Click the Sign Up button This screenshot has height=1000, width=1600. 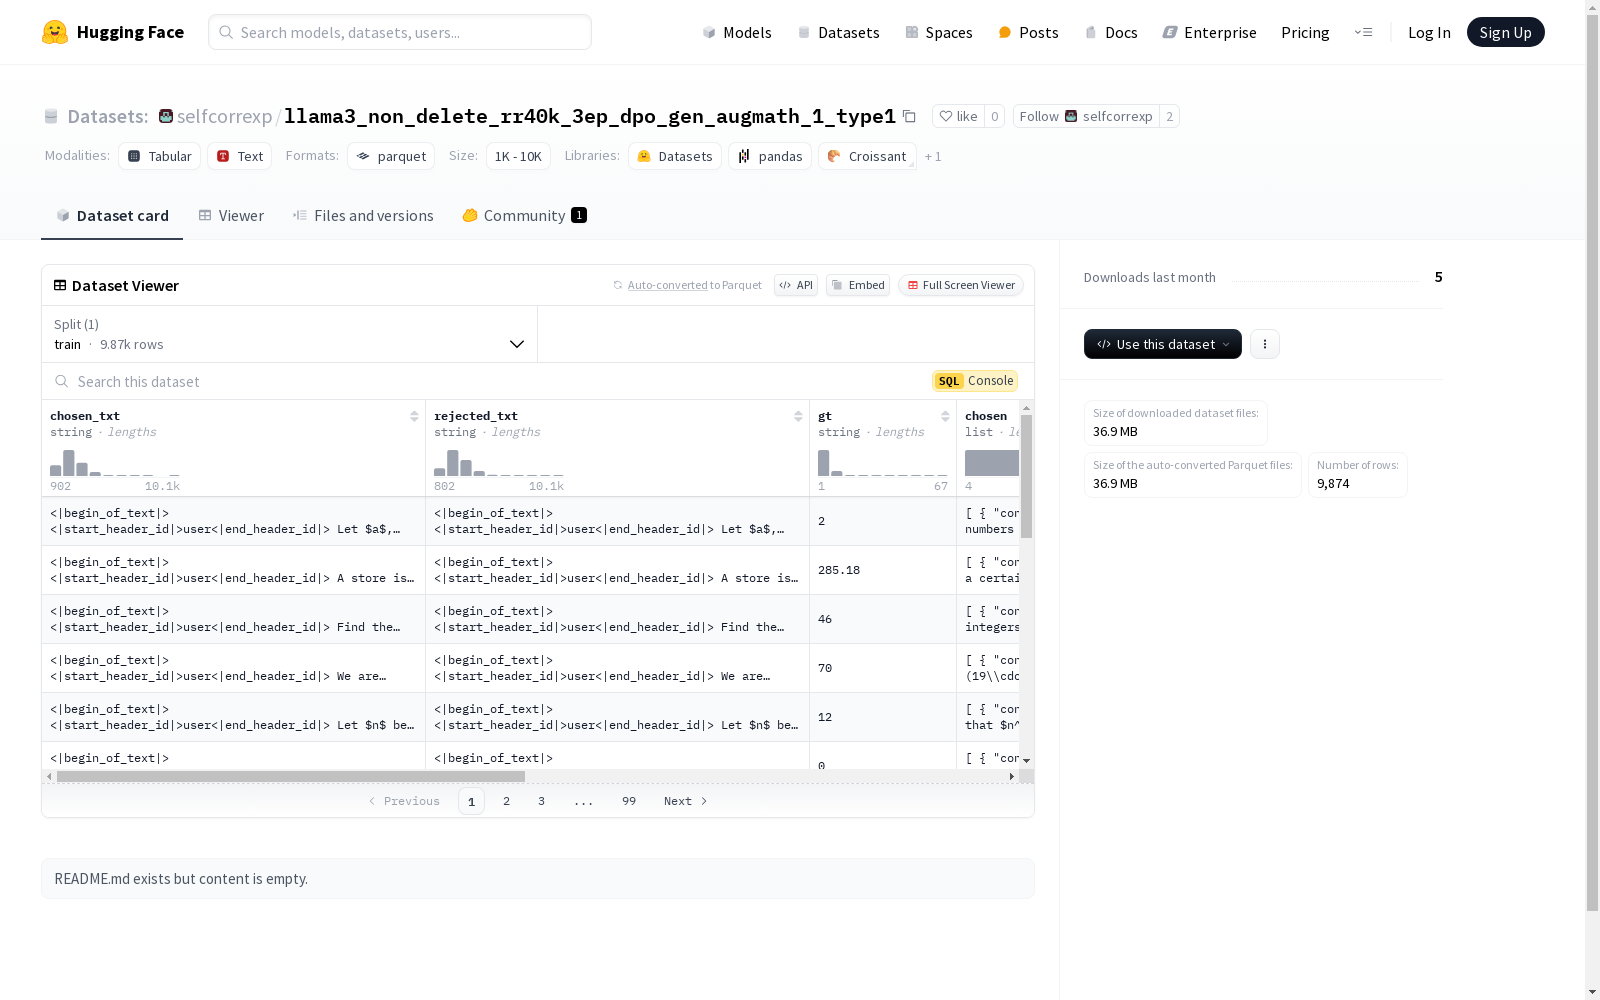click(1505, 32)
